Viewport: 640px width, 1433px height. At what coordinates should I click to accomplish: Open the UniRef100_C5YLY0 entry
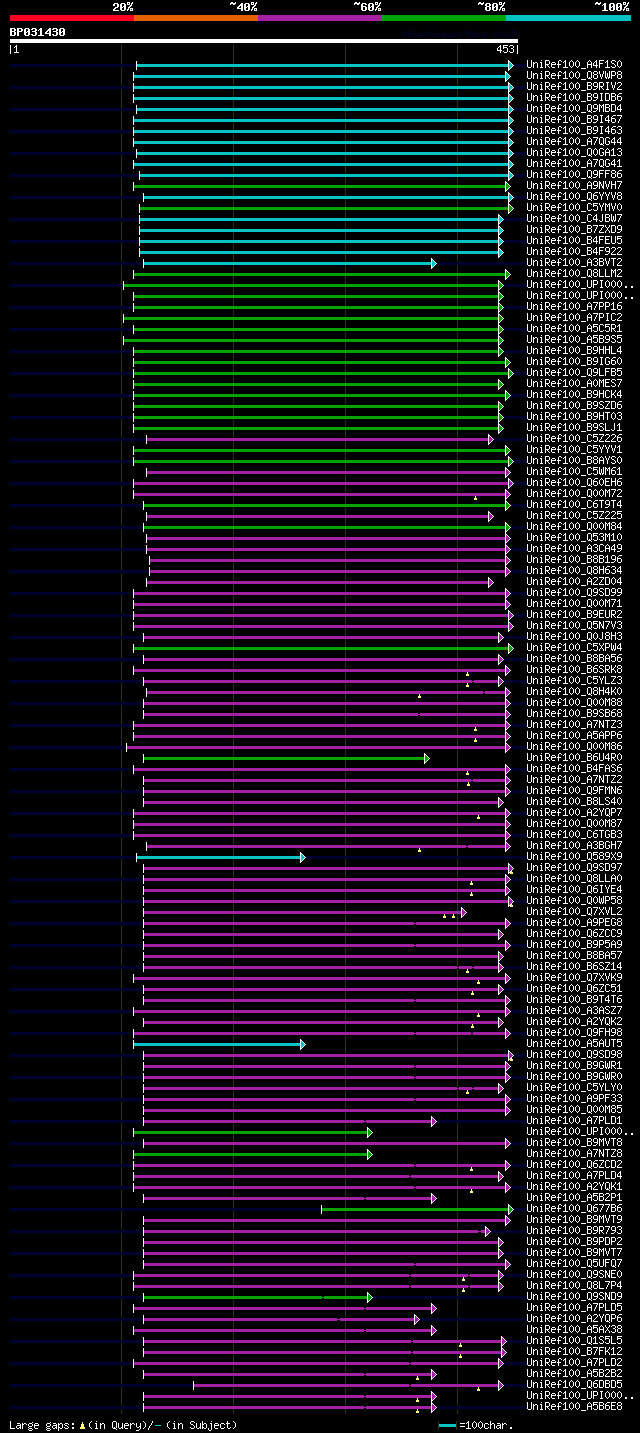click(574, 1087)
